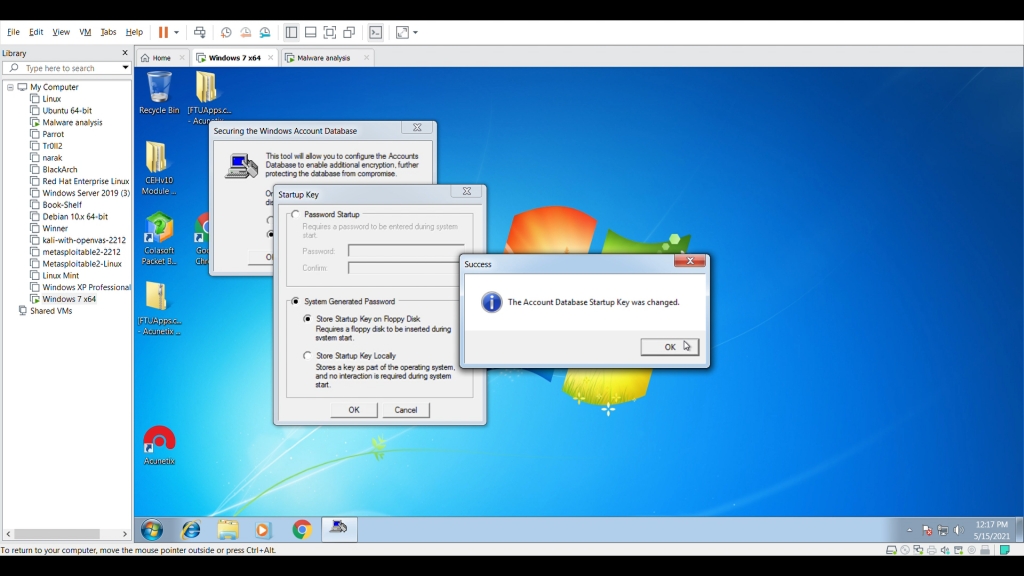Open the Recycle Bin desktop icon
1024x576 pixels.
(159, 93)
